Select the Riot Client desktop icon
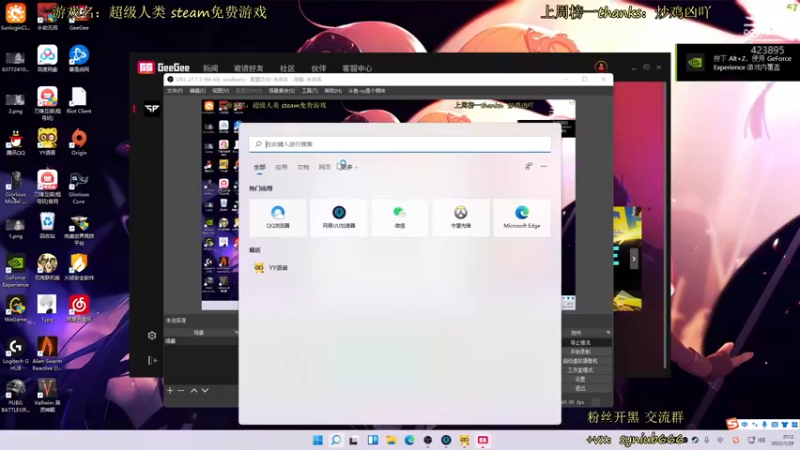 [x=79, y=100]
